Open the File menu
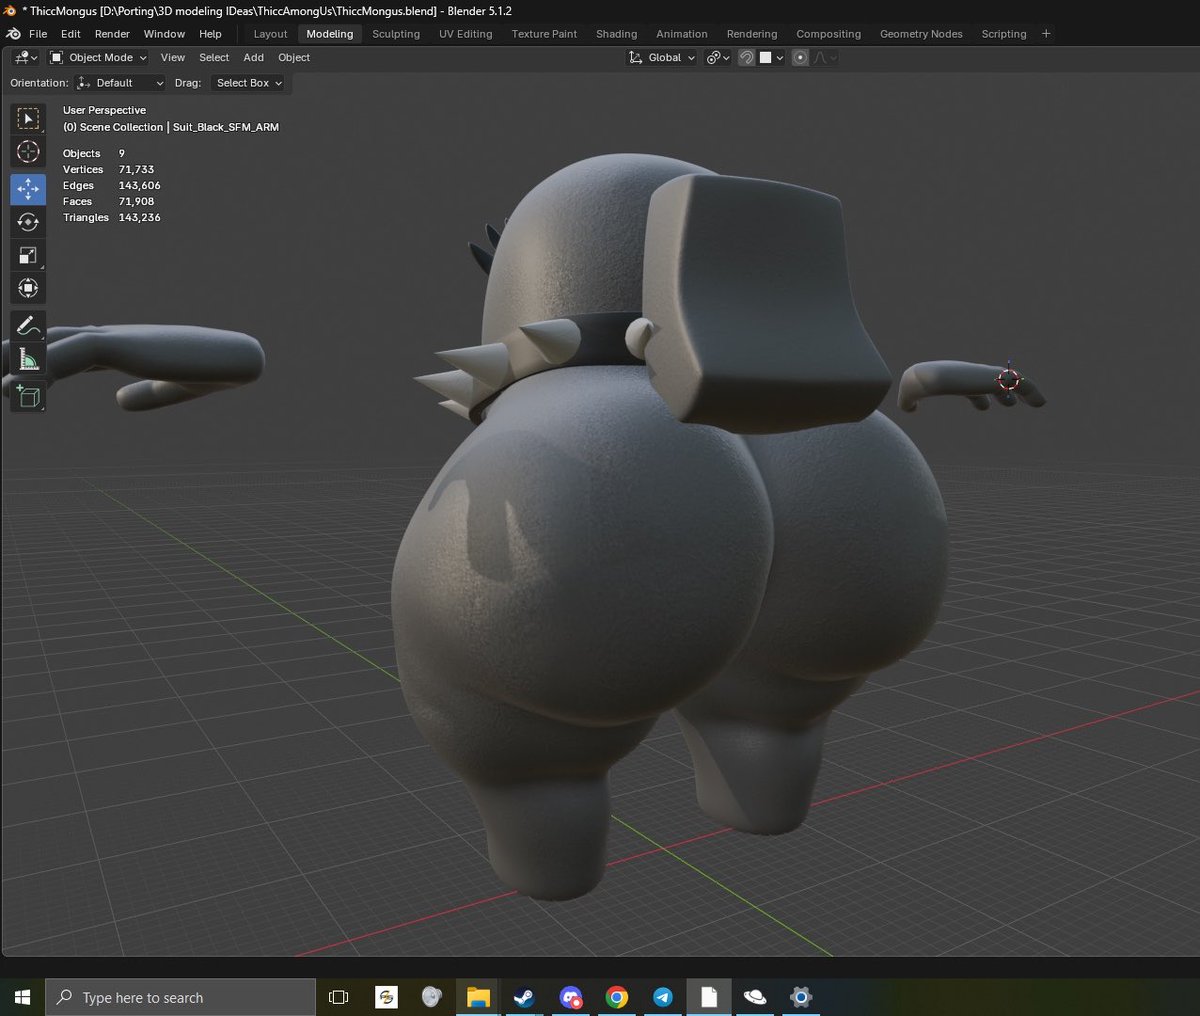This screenshot has width=1200, height=1016. [38, 34]
